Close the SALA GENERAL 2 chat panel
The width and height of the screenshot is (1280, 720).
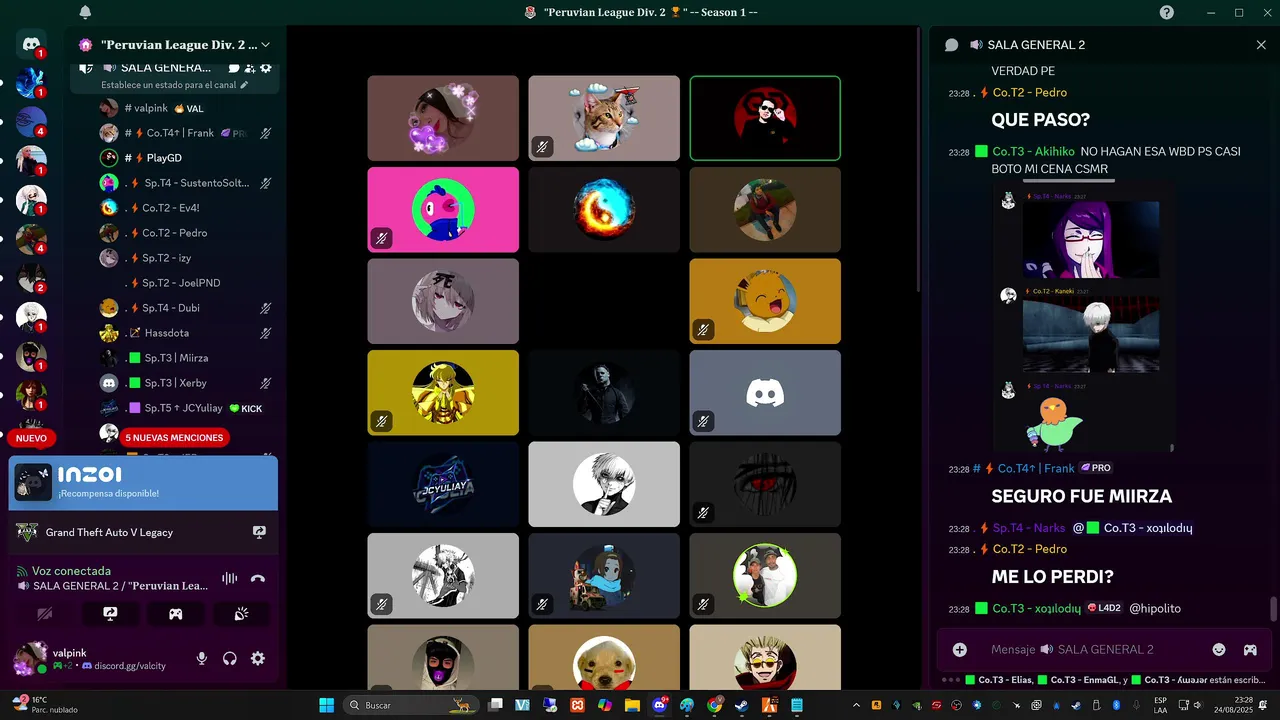pos(1261,45)
